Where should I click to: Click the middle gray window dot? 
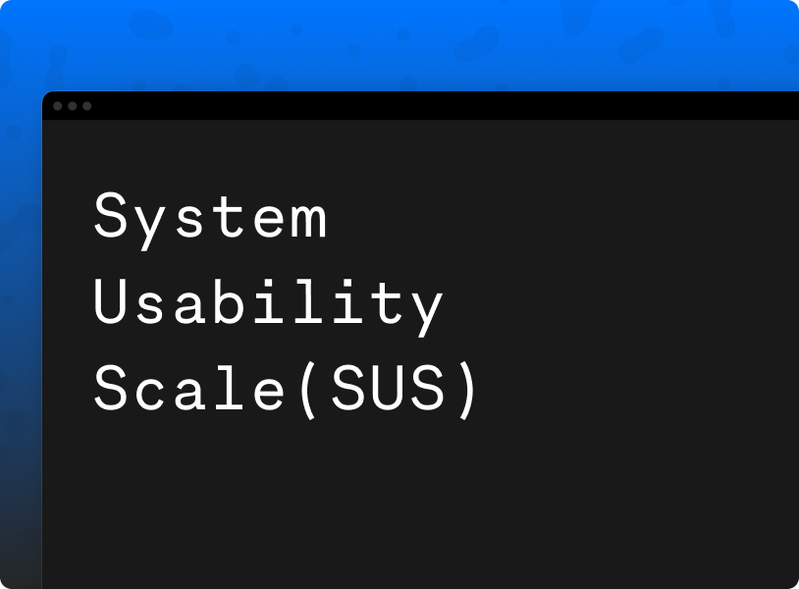(72, 106)
